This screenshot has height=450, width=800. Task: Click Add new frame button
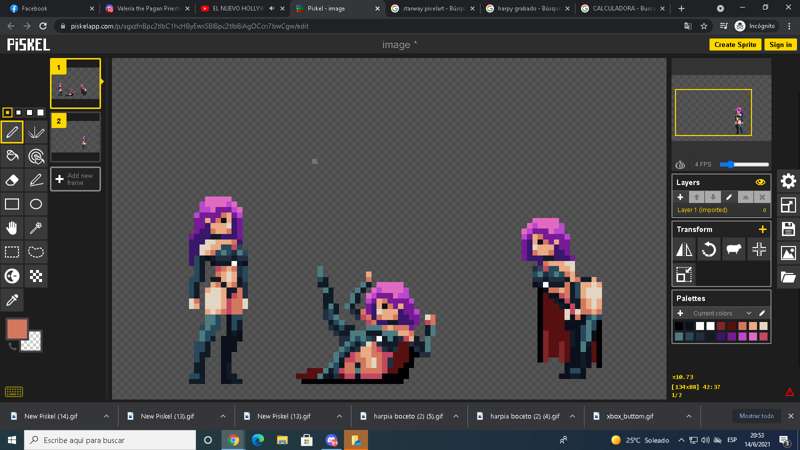coord(76,179)
